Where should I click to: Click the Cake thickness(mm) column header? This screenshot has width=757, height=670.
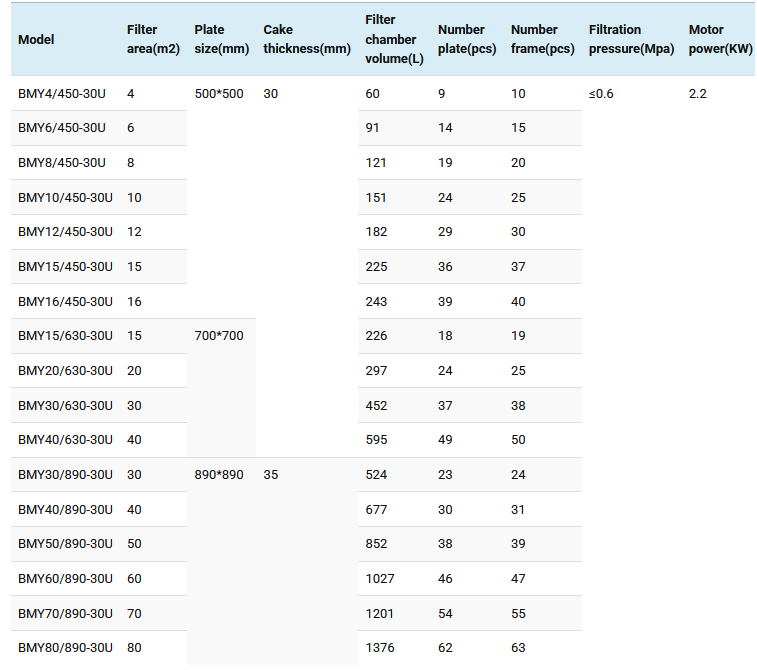click(x=307, y=40)
